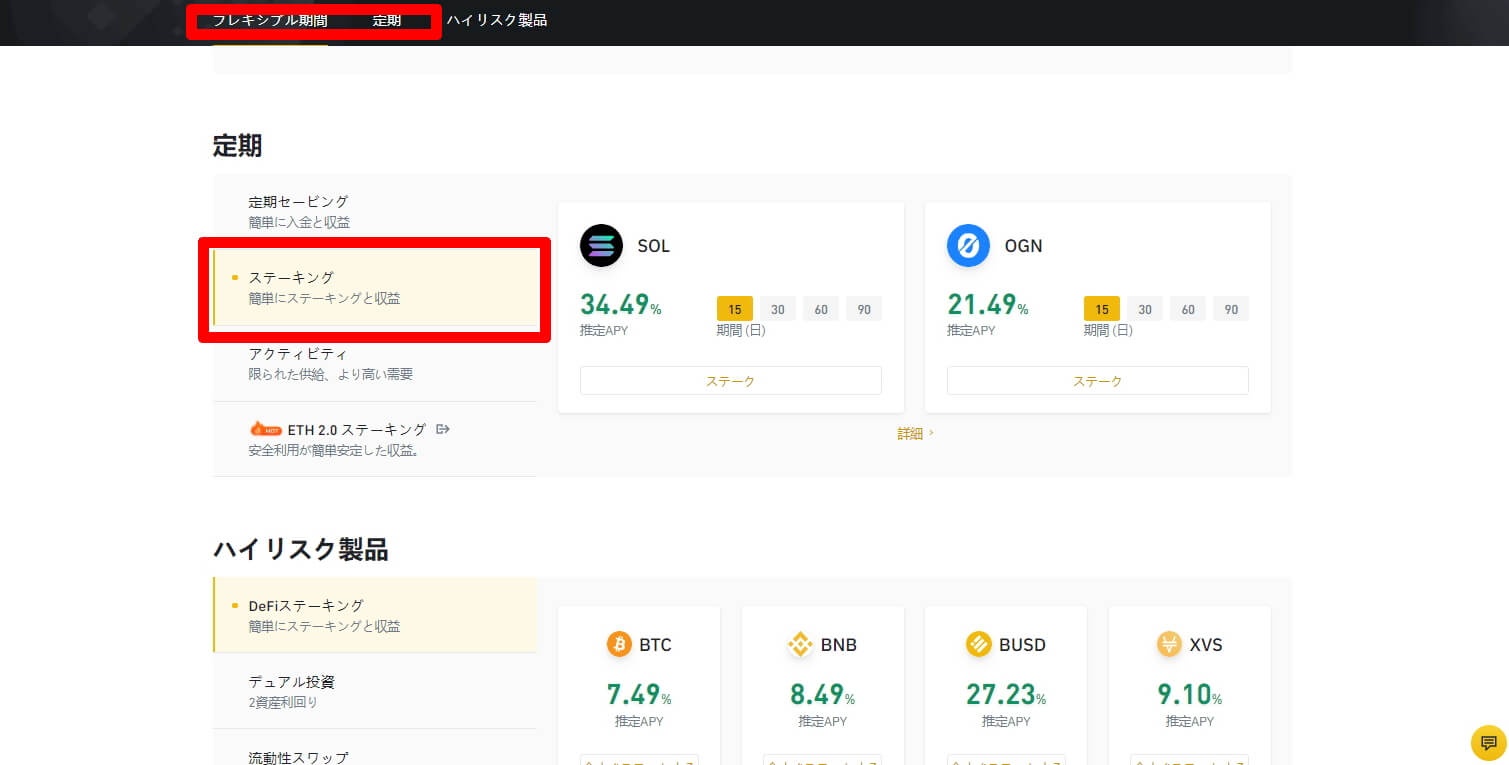The image size is (1509, 765).
Task: Switch to フレキシブル期間 tab
Action: click(269, 21)
